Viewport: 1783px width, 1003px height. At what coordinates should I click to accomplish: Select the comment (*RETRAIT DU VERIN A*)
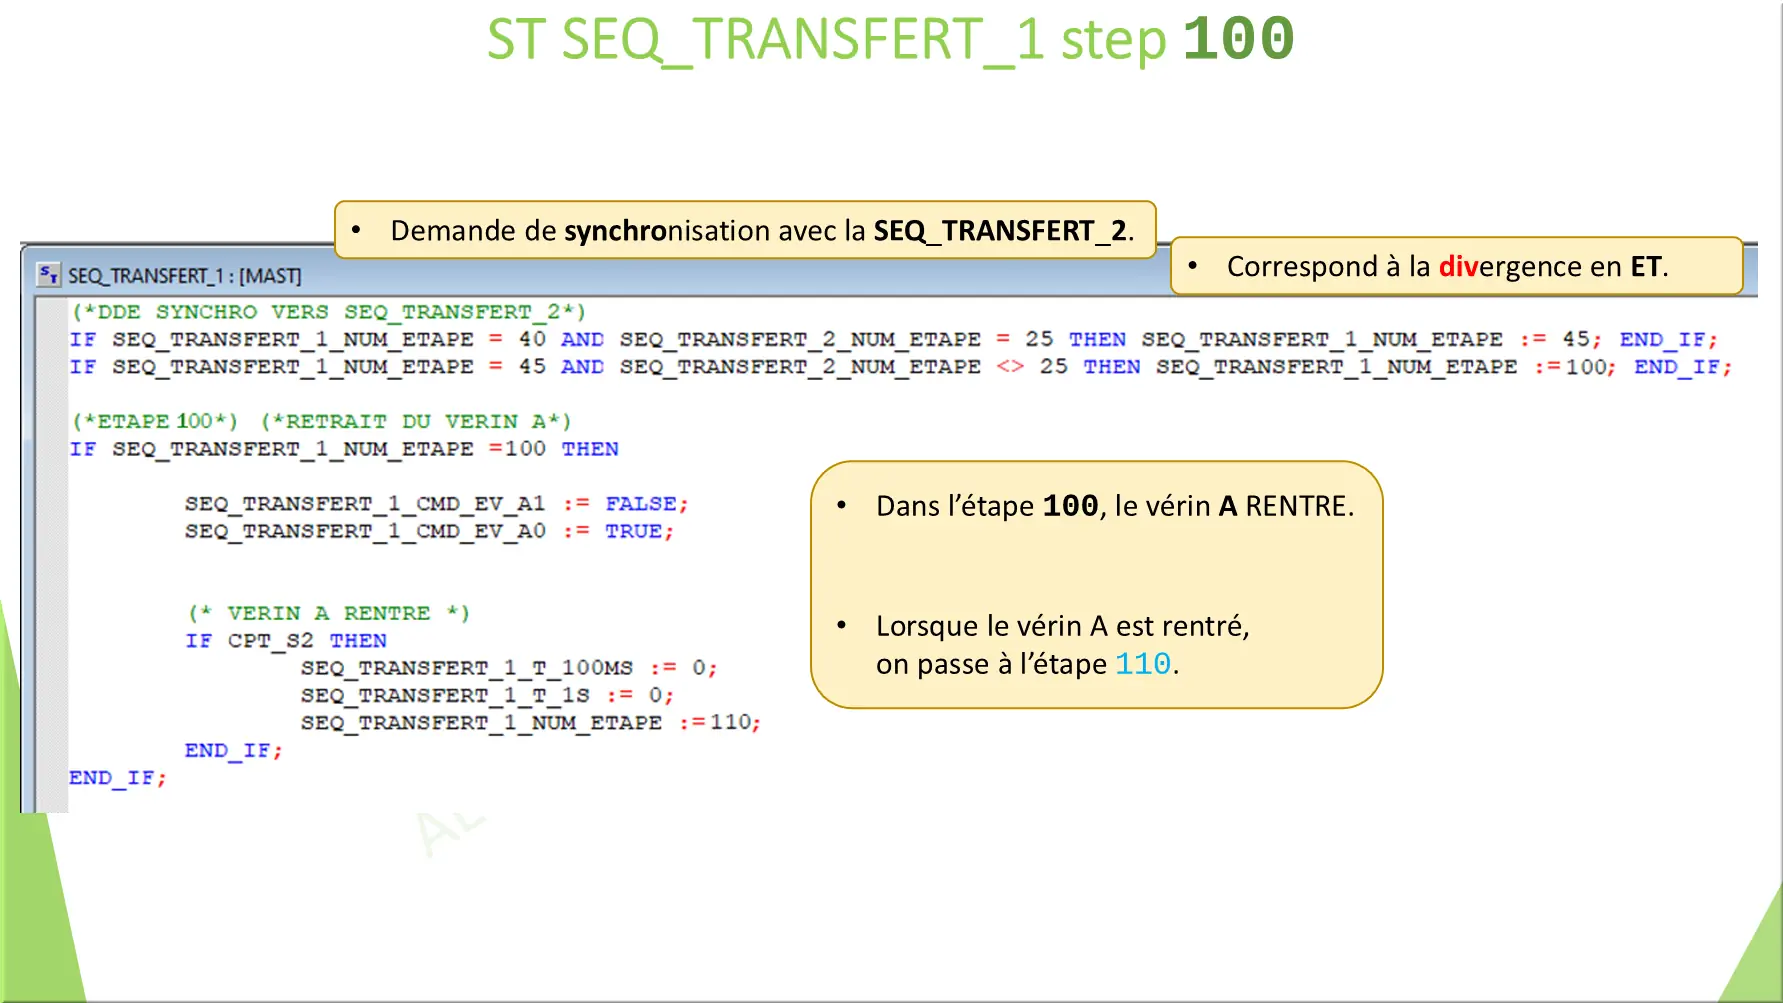point(420,421)
